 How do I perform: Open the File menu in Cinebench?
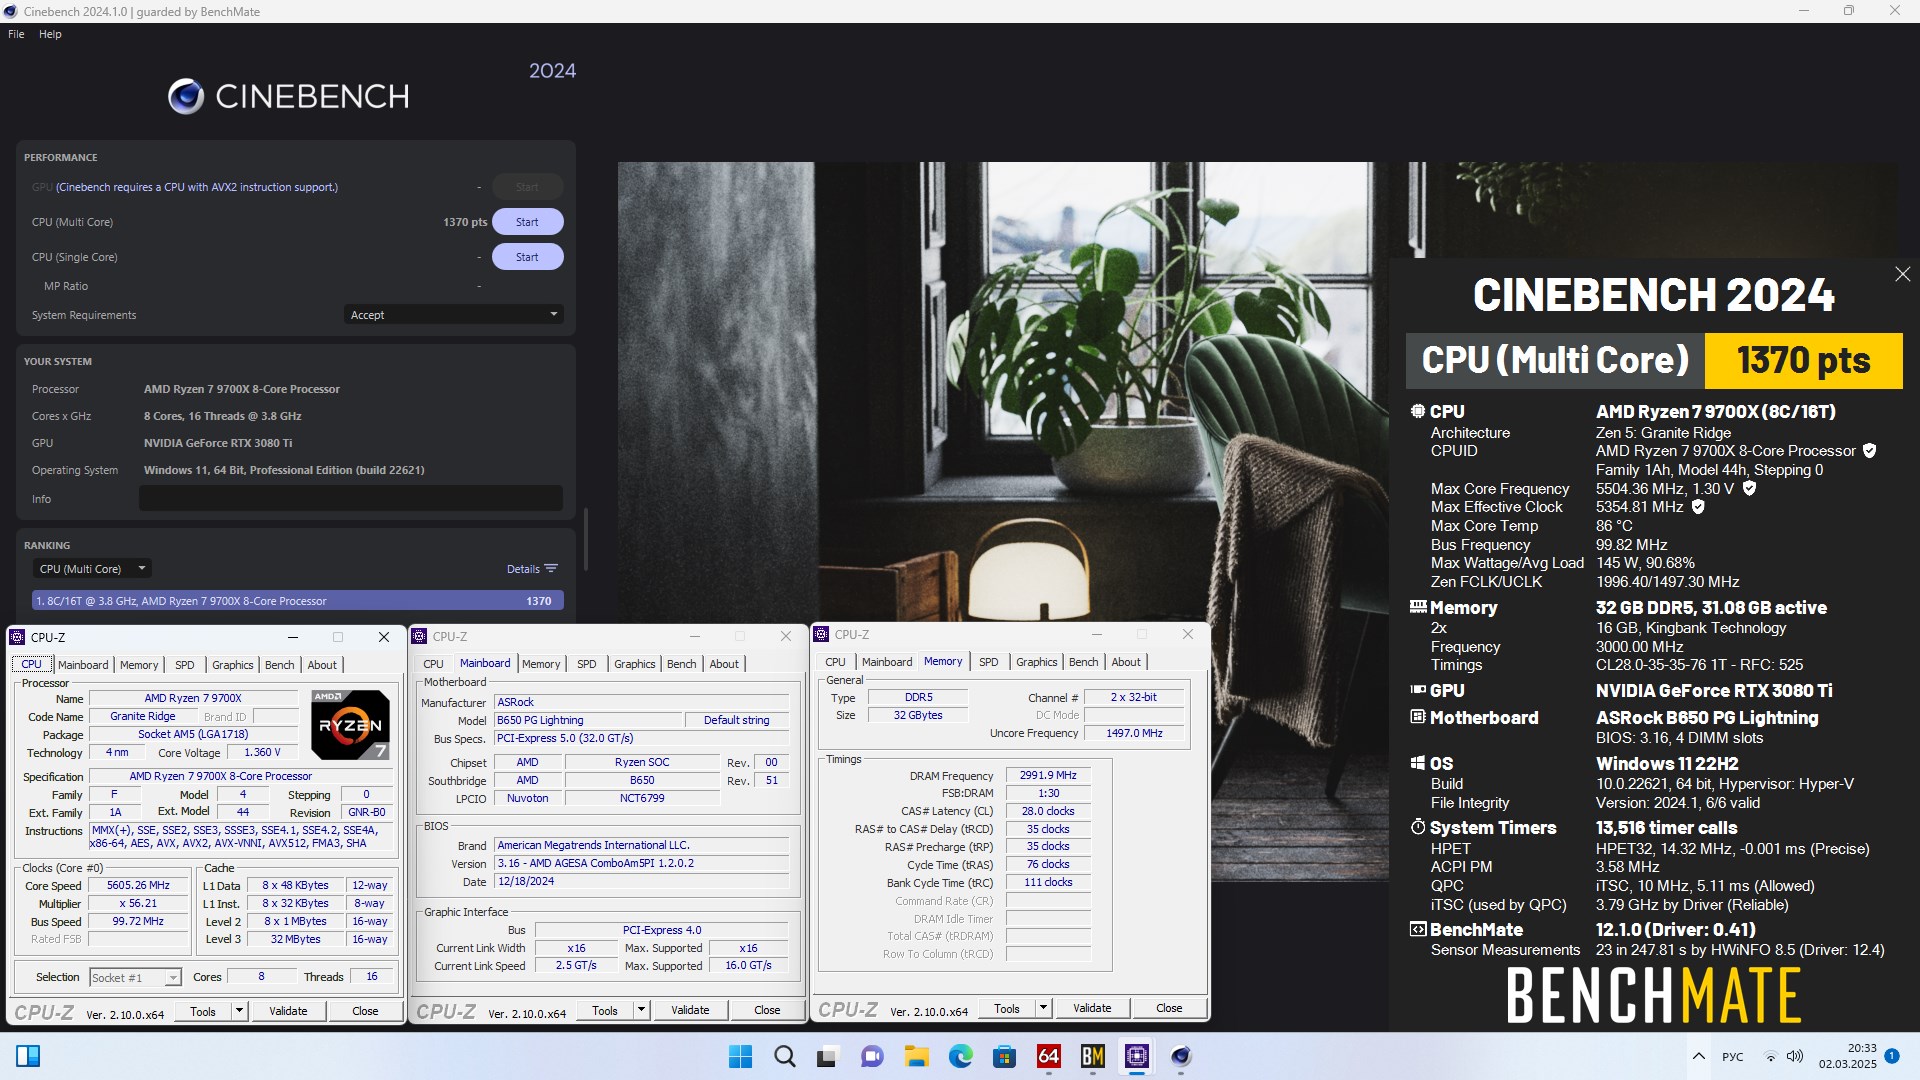pos(16,34)
